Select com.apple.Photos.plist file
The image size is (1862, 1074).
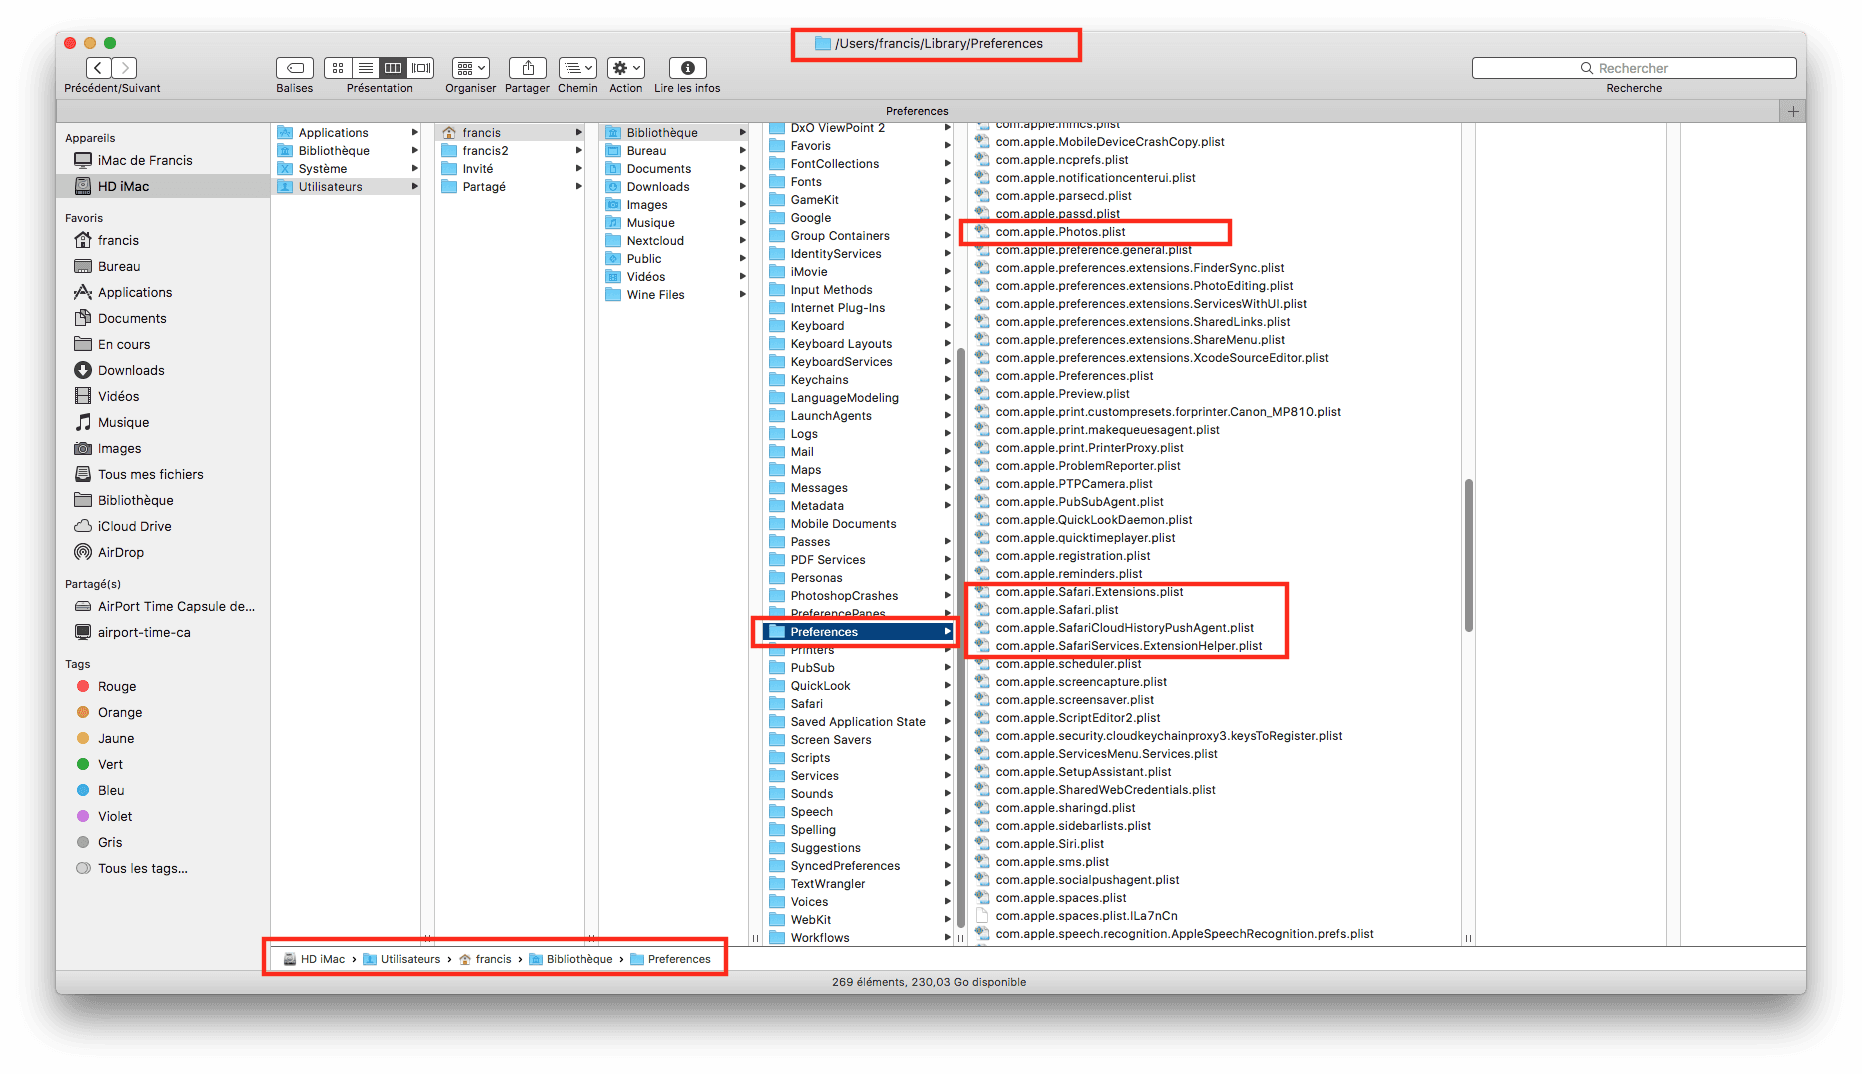(1060, 231)
